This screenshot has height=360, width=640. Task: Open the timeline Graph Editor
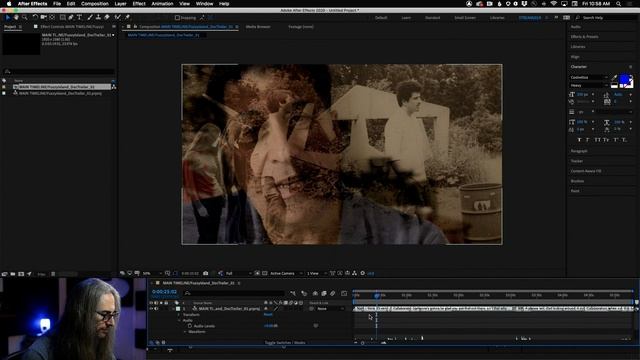pyautogui.click(x=344, y=293)
